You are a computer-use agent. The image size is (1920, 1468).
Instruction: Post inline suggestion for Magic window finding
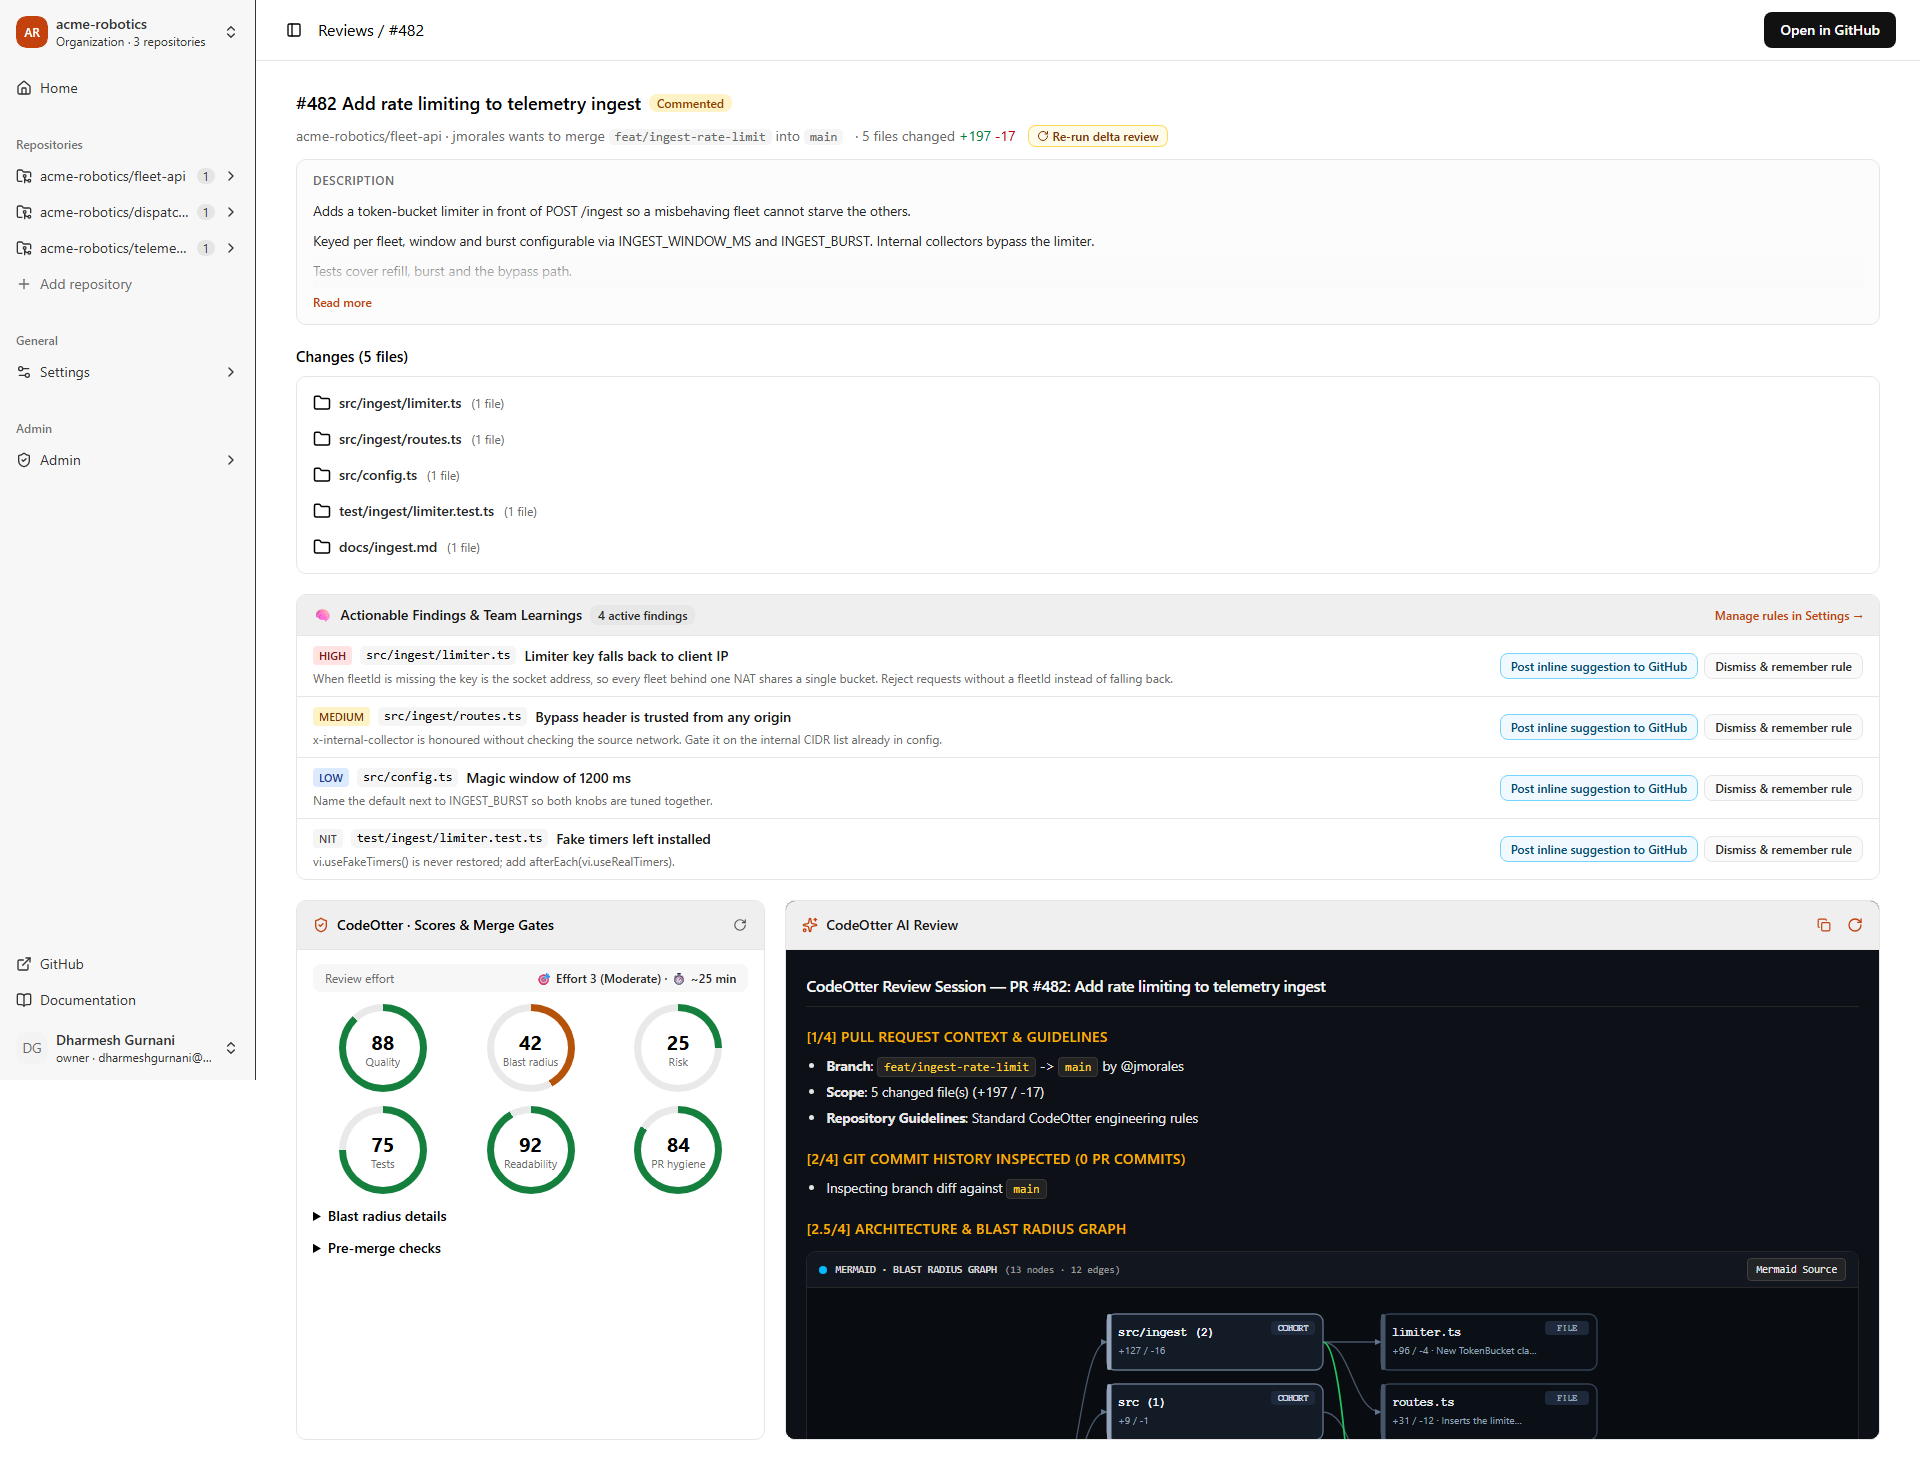pyautogui.click(x=1598, y=789)
